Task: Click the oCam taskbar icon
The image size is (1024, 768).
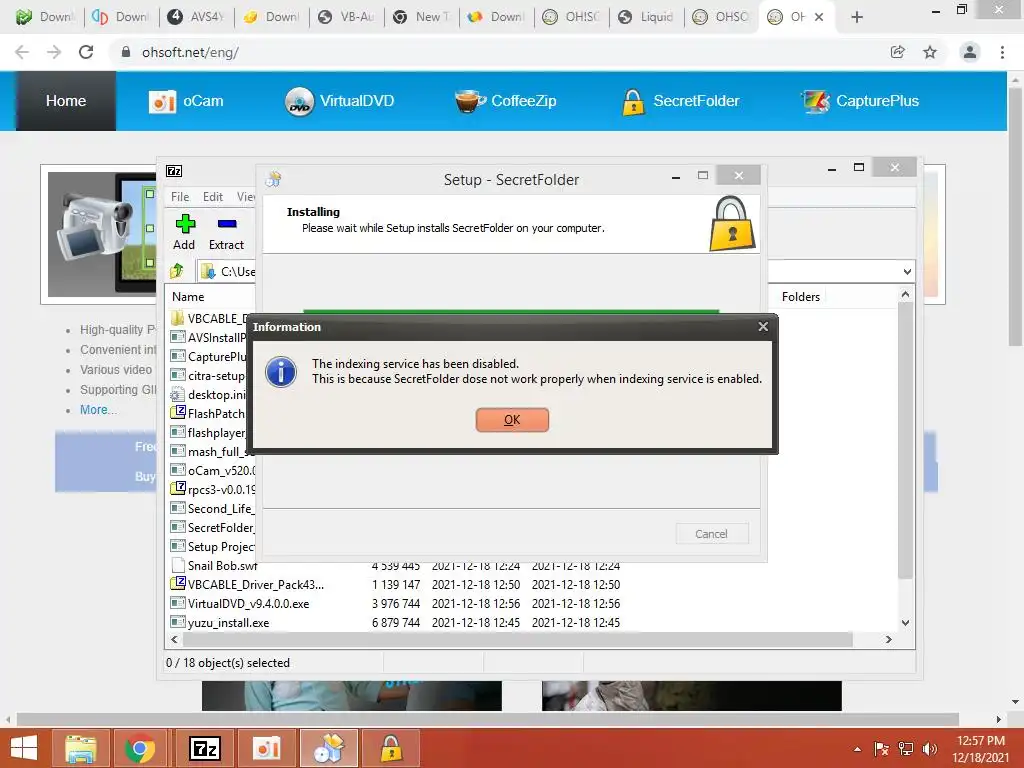Action: [266, 748]
